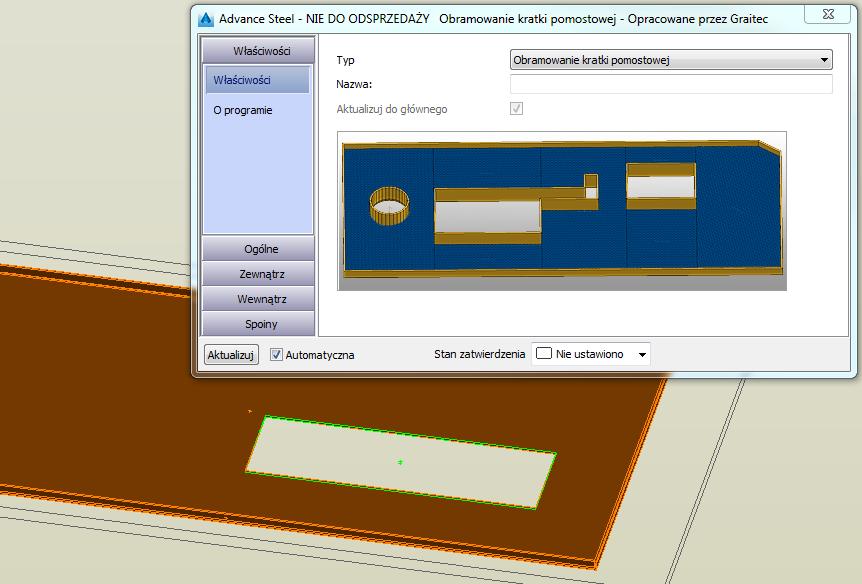
Task: Open the Właściwości category header
Action: (258, 51)
